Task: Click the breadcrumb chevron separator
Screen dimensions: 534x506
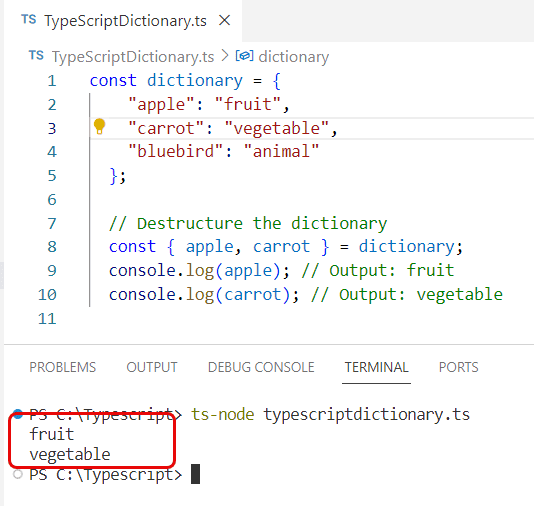Action: click(x=225, y=56)
